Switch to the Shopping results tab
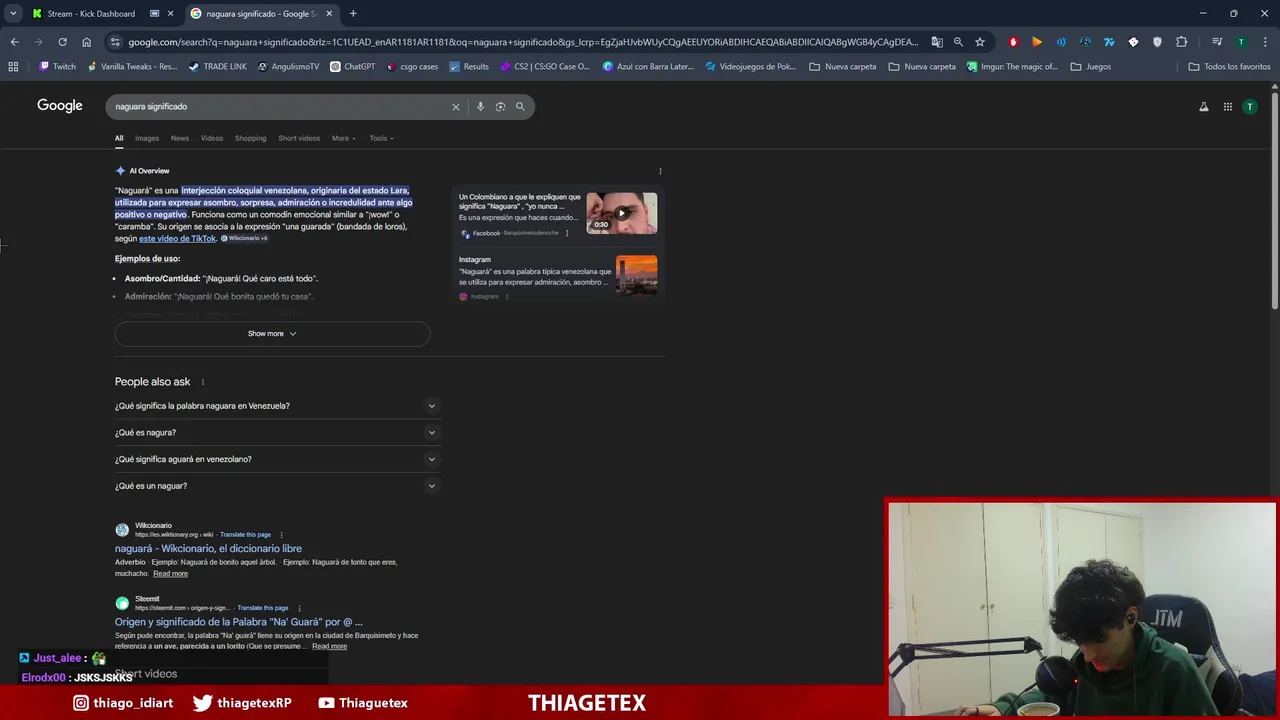 251,138
